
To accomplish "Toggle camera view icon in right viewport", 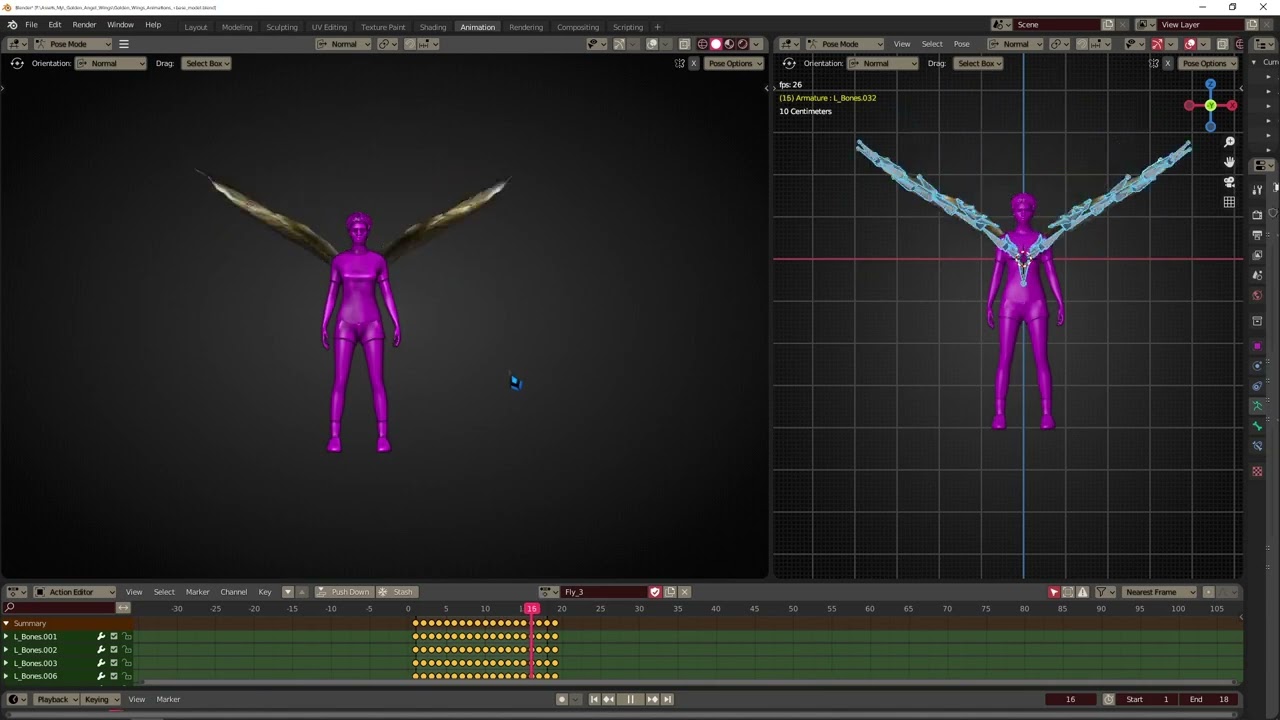I will click(1229, 182).
